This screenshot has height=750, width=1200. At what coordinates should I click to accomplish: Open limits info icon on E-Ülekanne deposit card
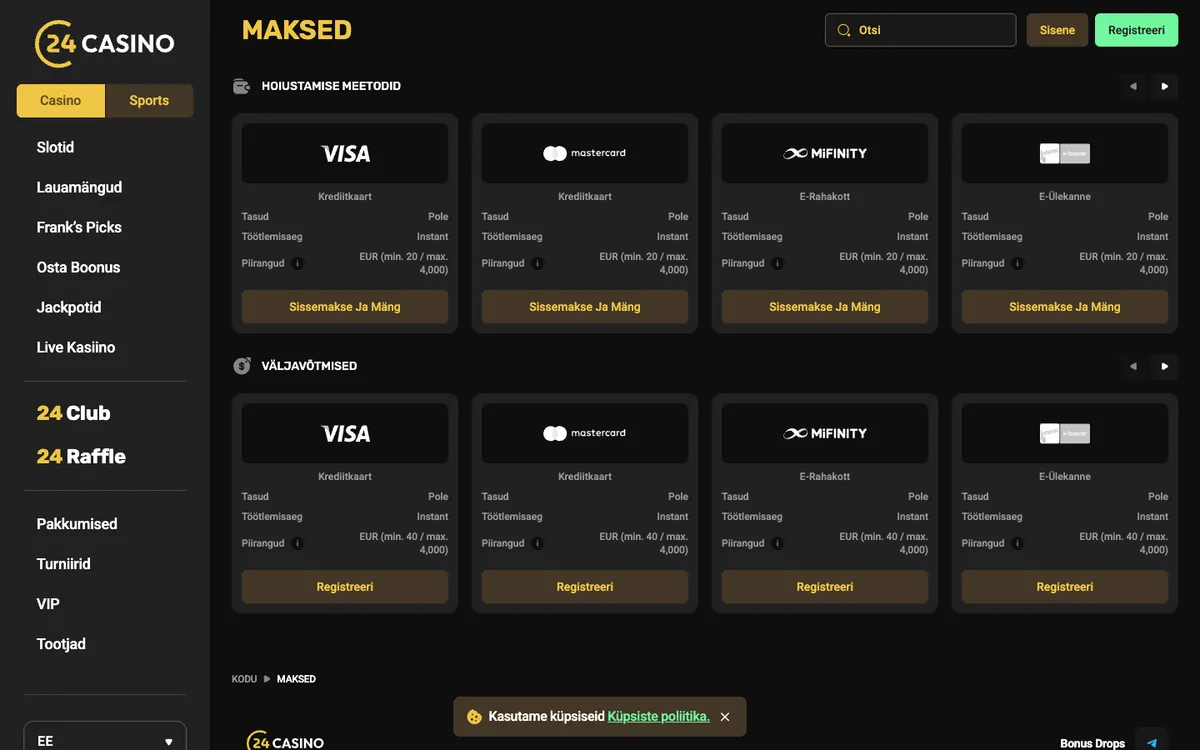pyautogui.click(x=1018, y=264)
